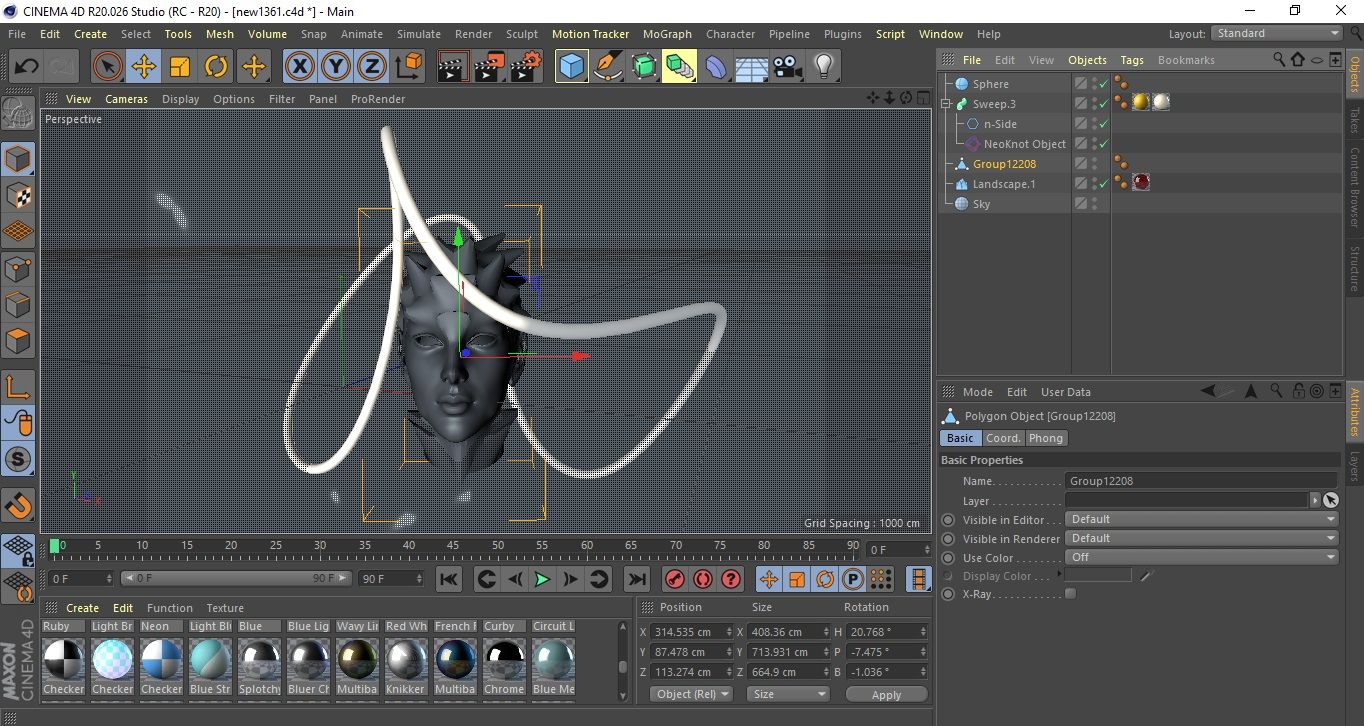This screenshot has height=726, width=1364.
Task: Toggle X axis lock
Action: click(x=299, y=67)
